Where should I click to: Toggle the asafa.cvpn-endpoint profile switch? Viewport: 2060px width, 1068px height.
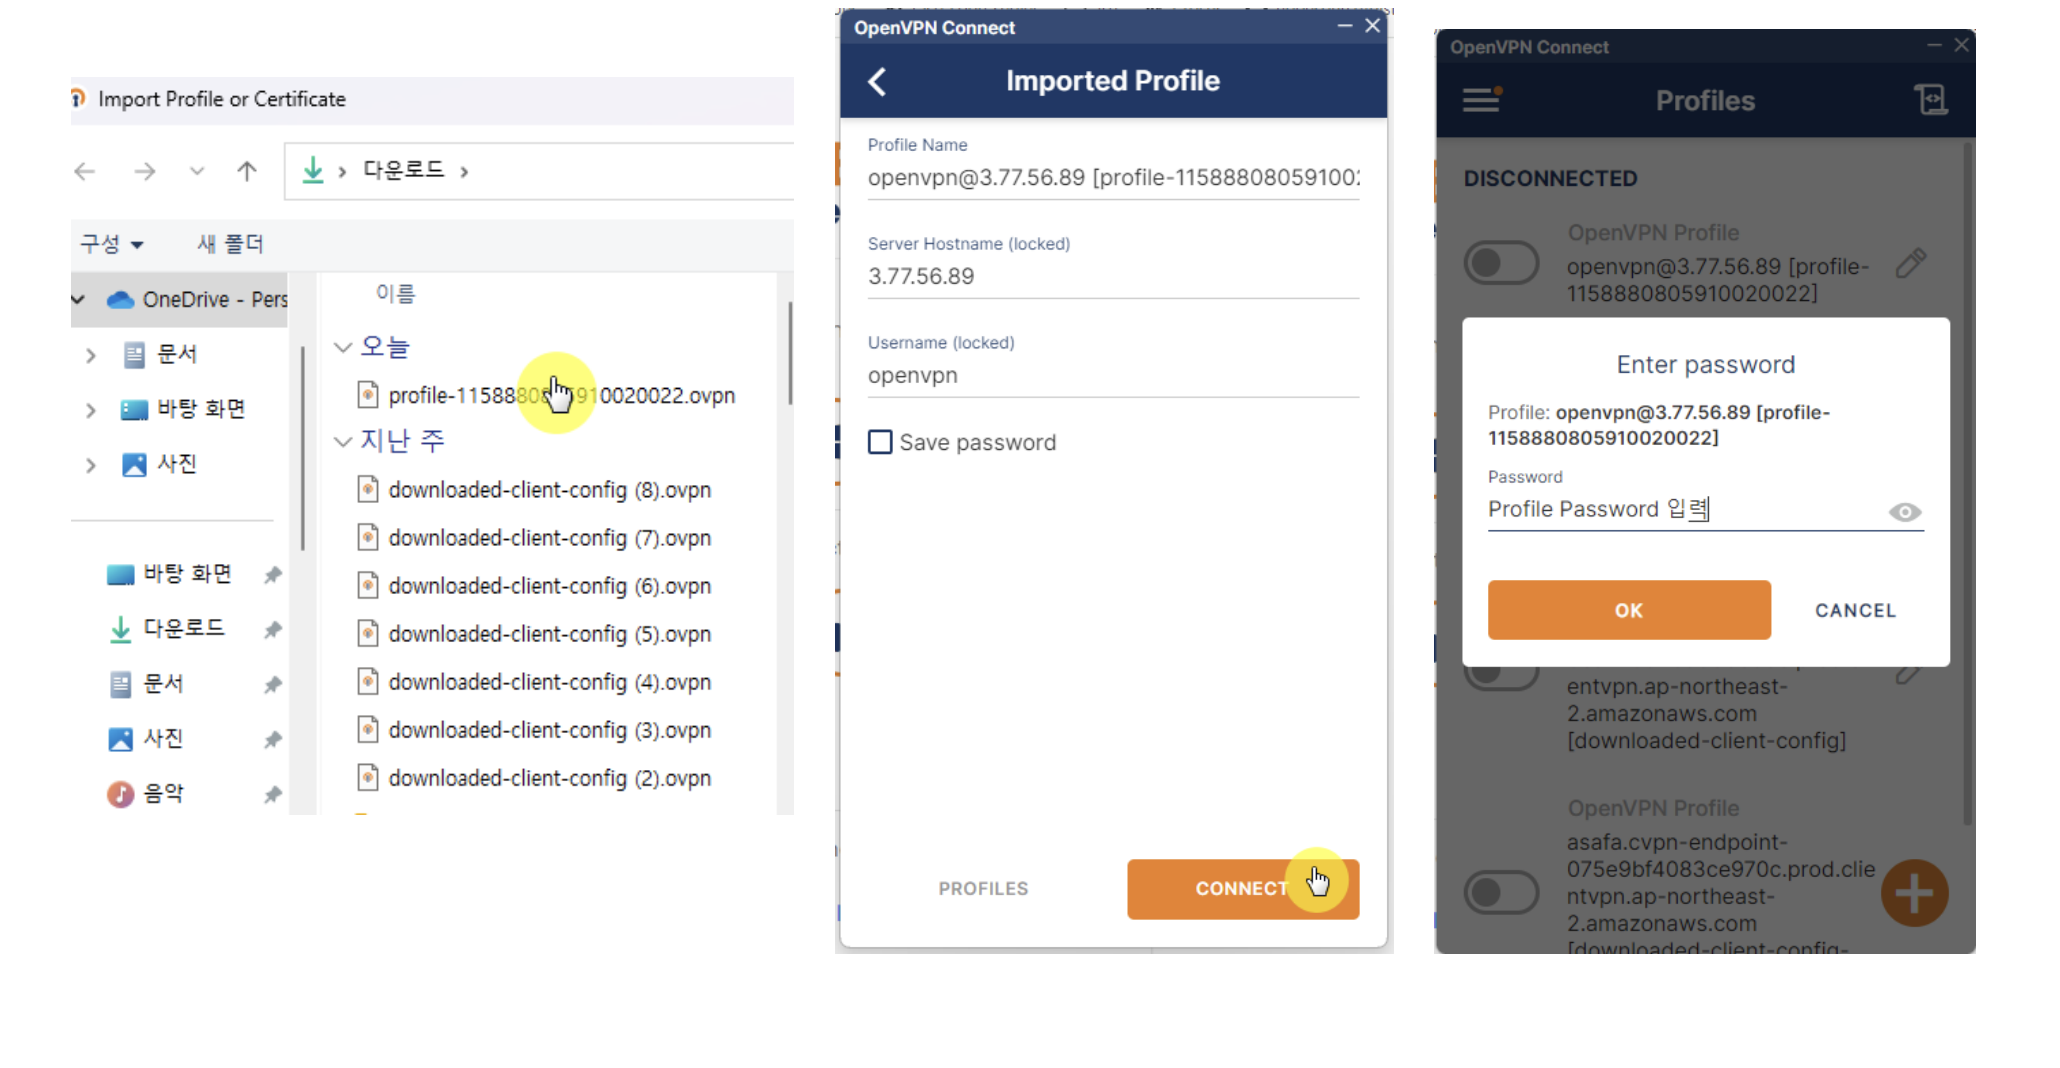[x=1500, y=892]
